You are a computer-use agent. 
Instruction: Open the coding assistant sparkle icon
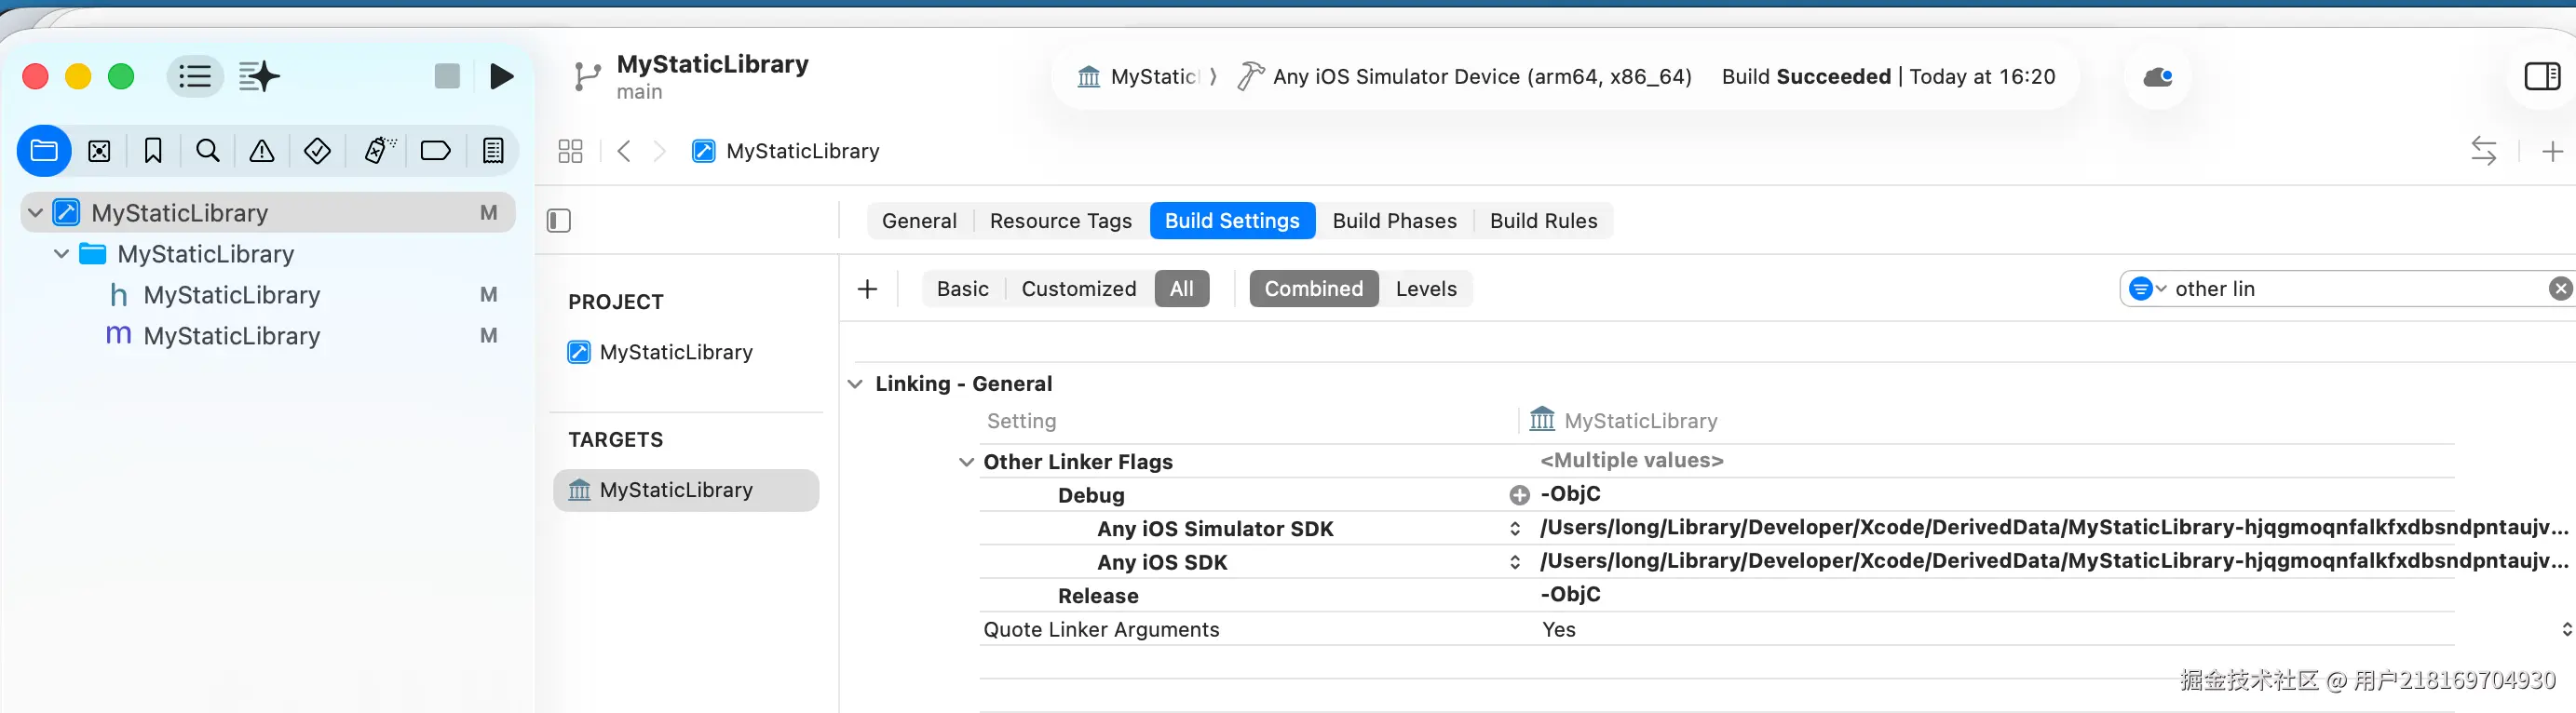pos(259,76)
